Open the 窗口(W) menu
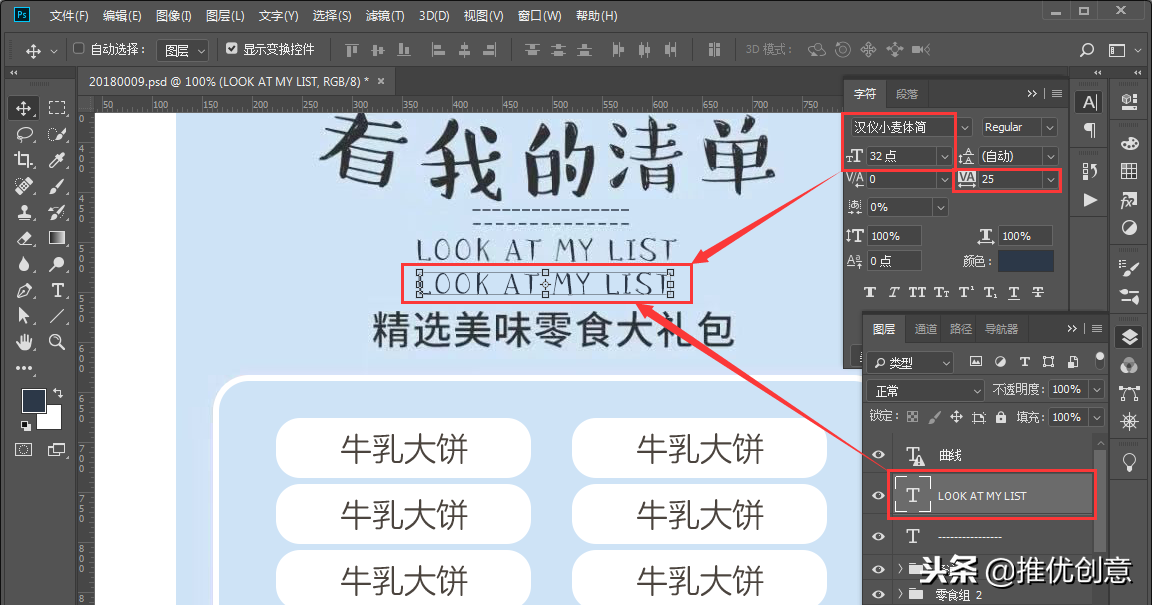 tap(539, 15)
